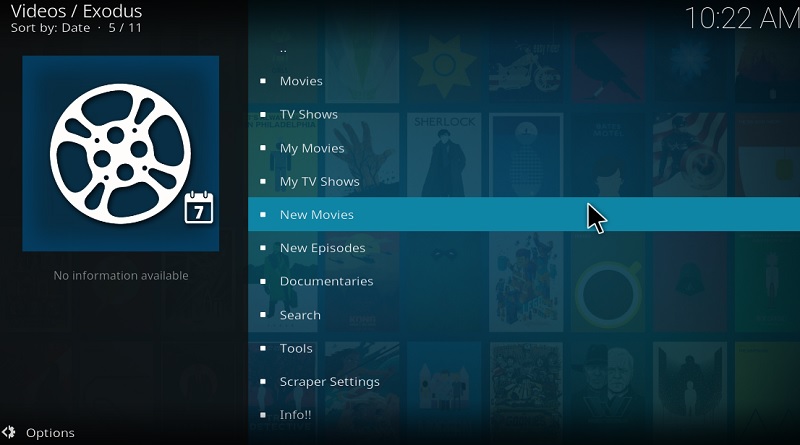
Task: Click the bullet icon beside New Movies
Action: point(263,214)
